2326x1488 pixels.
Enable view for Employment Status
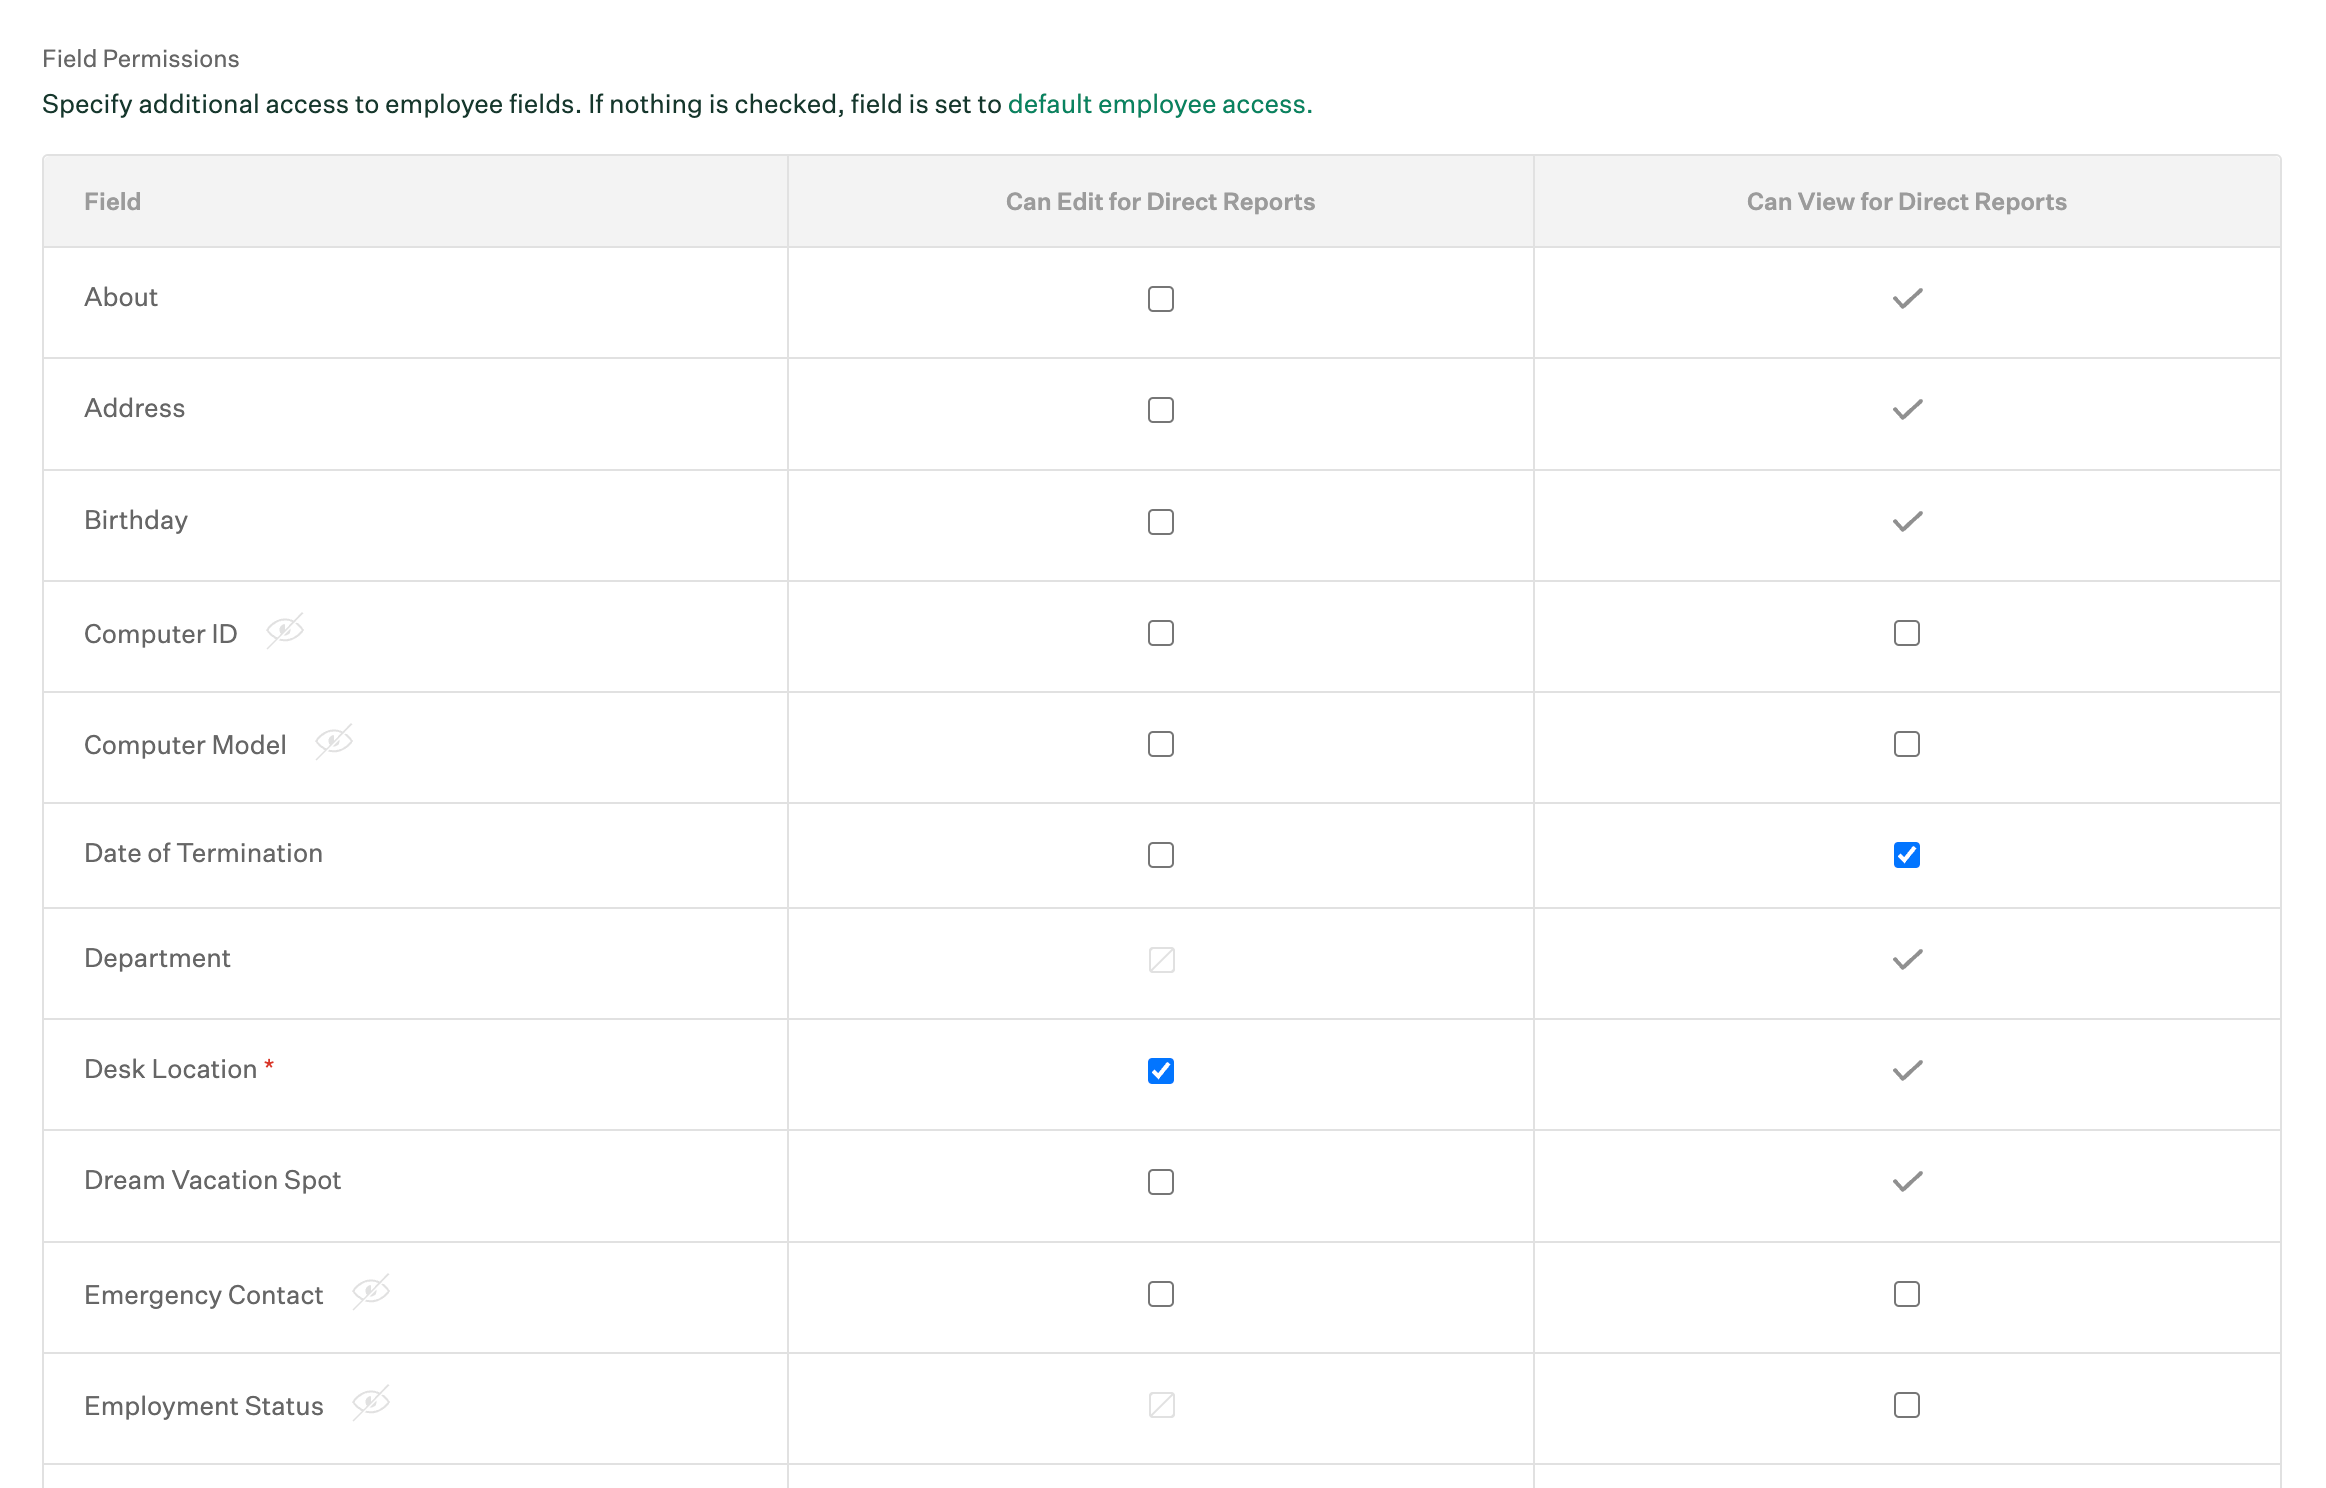point(1907,1405)
